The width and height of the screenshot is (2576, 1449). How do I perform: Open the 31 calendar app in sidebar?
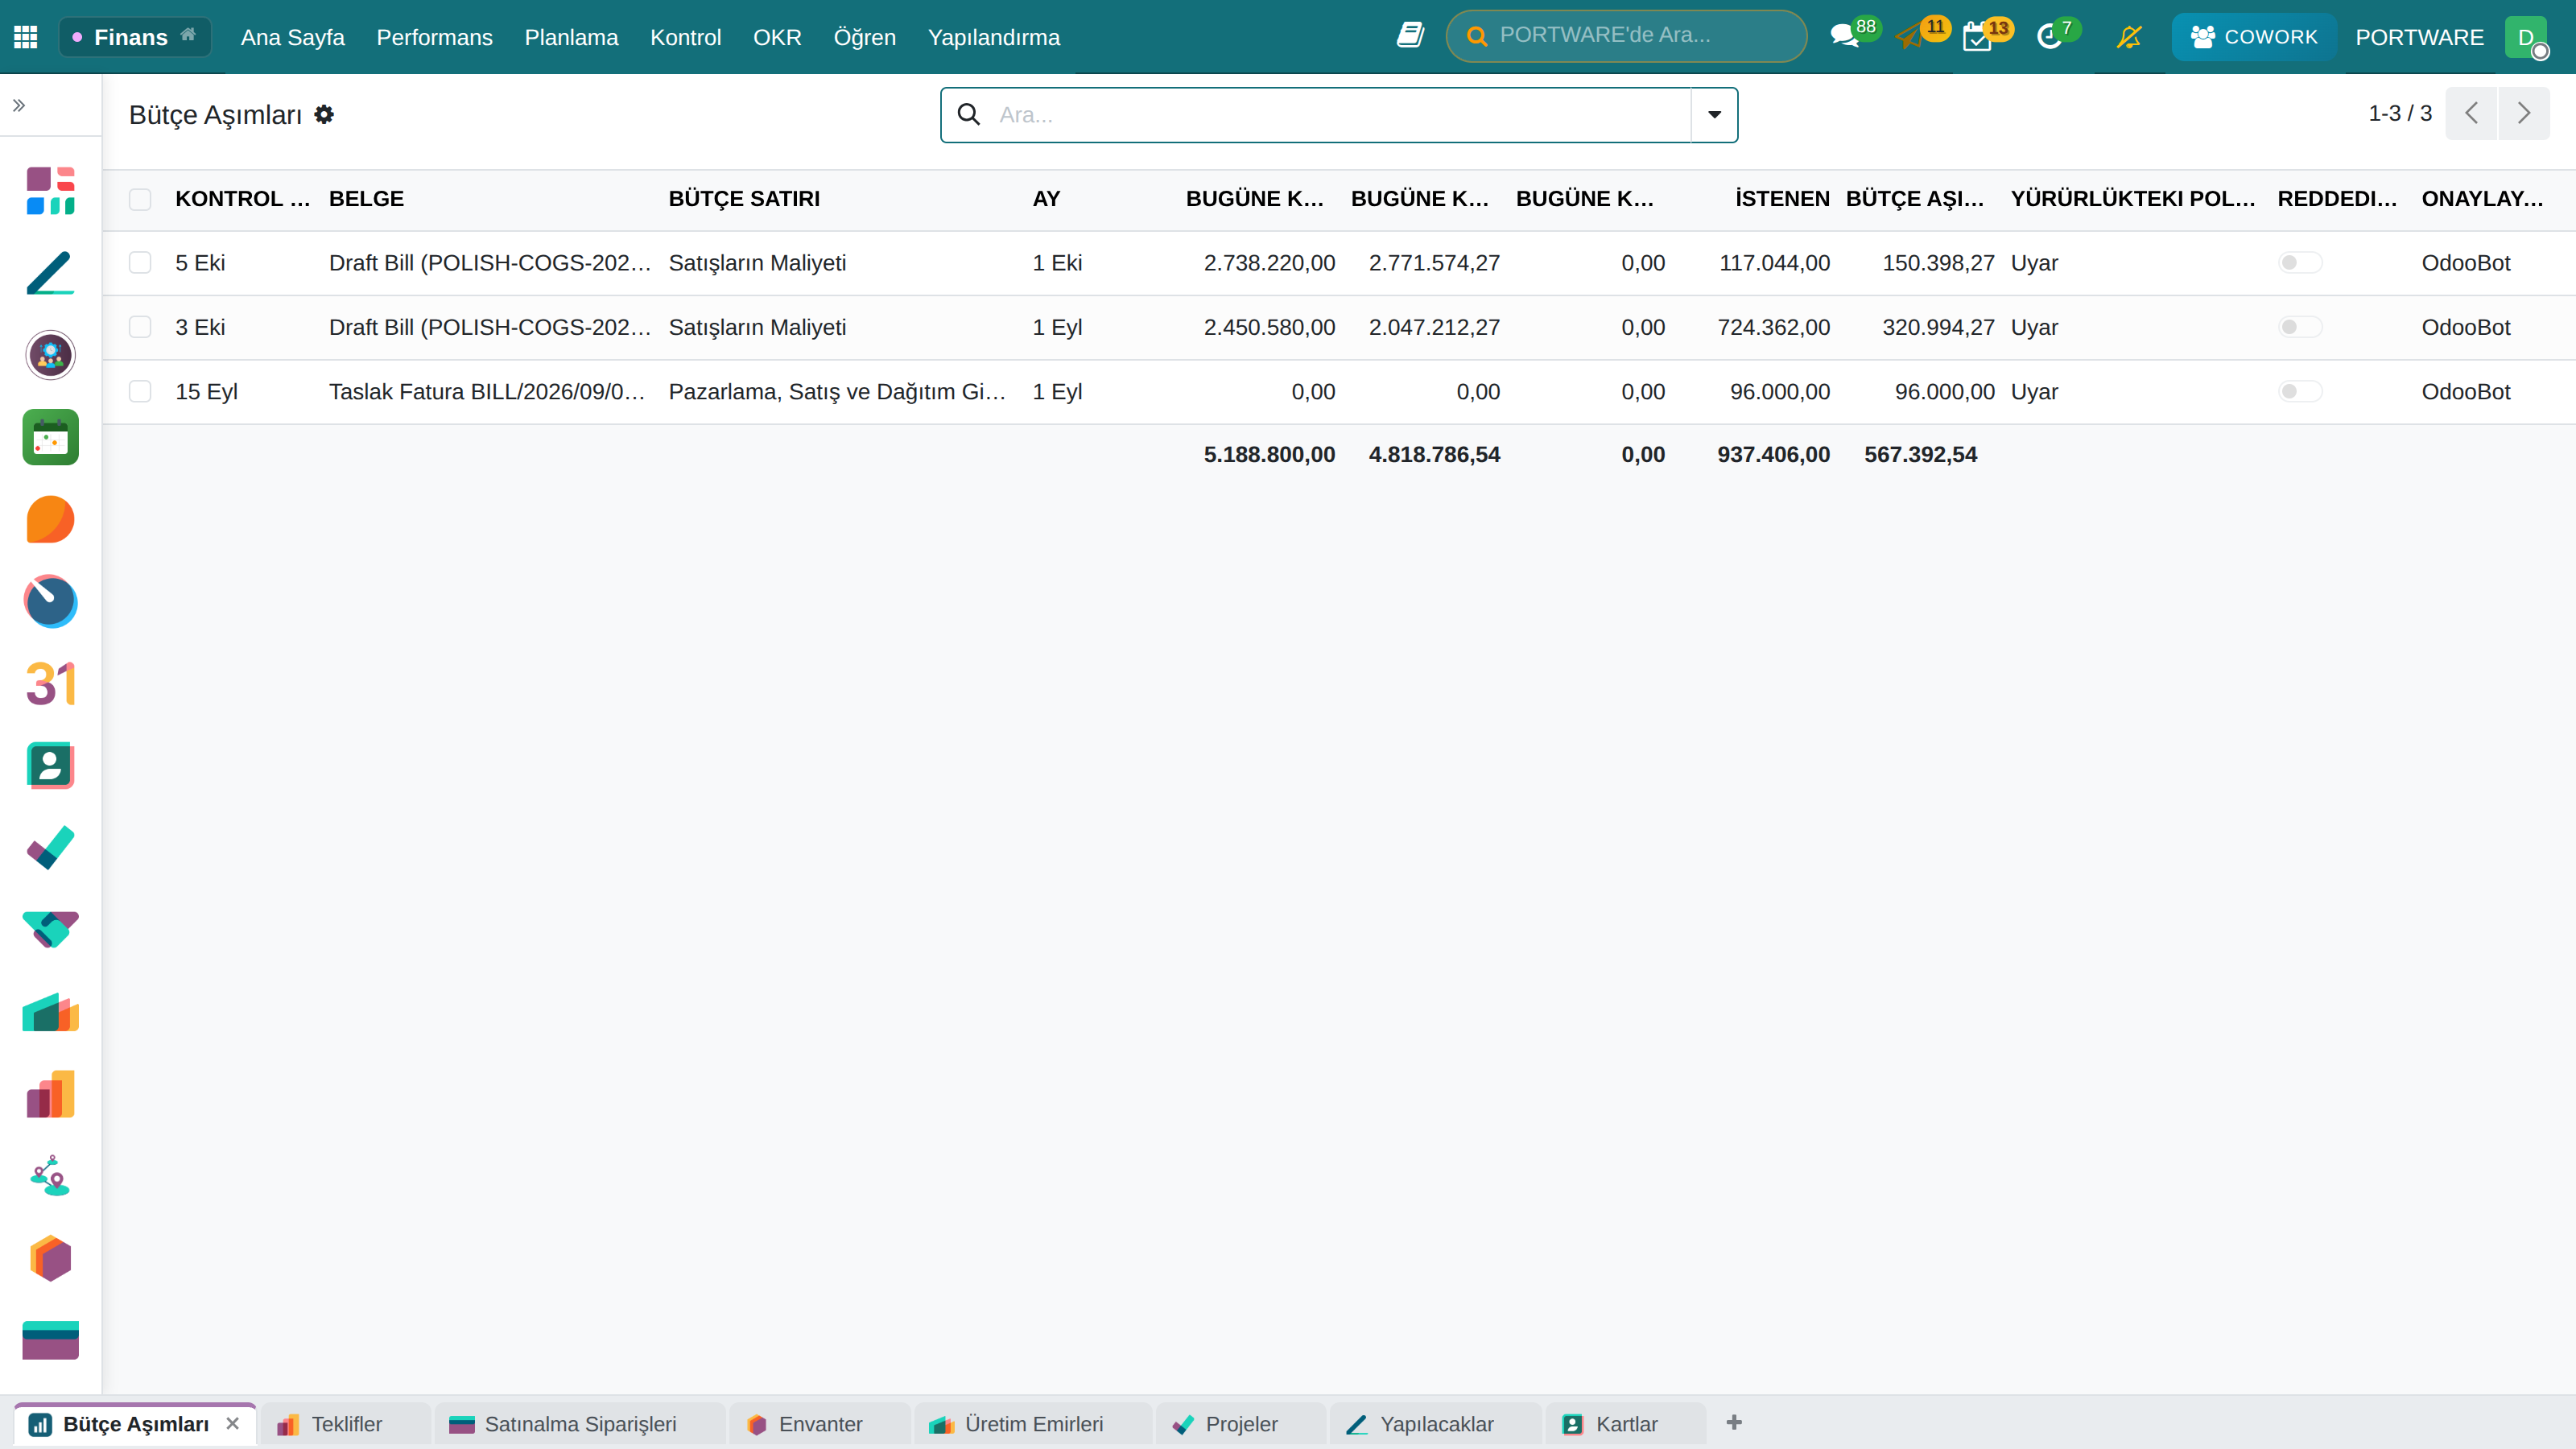pos(50,684)
